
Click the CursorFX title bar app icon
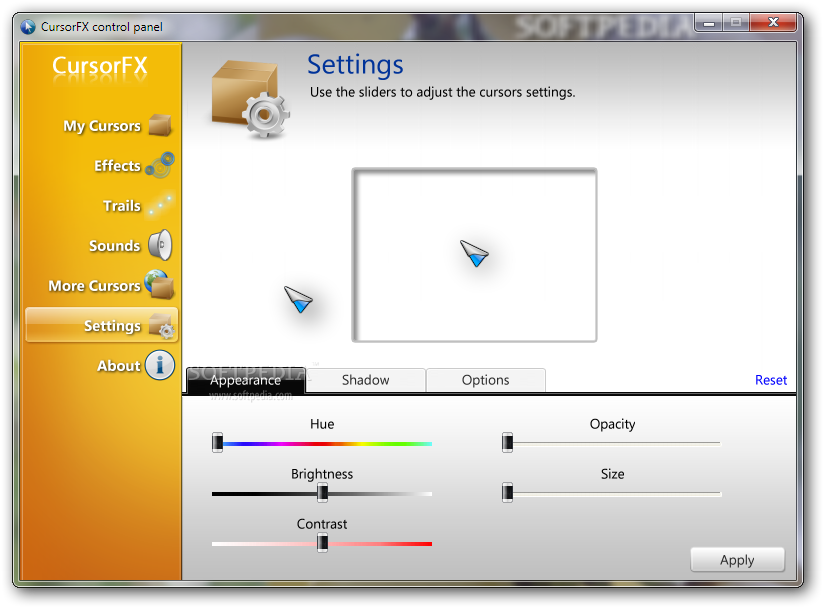[28, 26]
